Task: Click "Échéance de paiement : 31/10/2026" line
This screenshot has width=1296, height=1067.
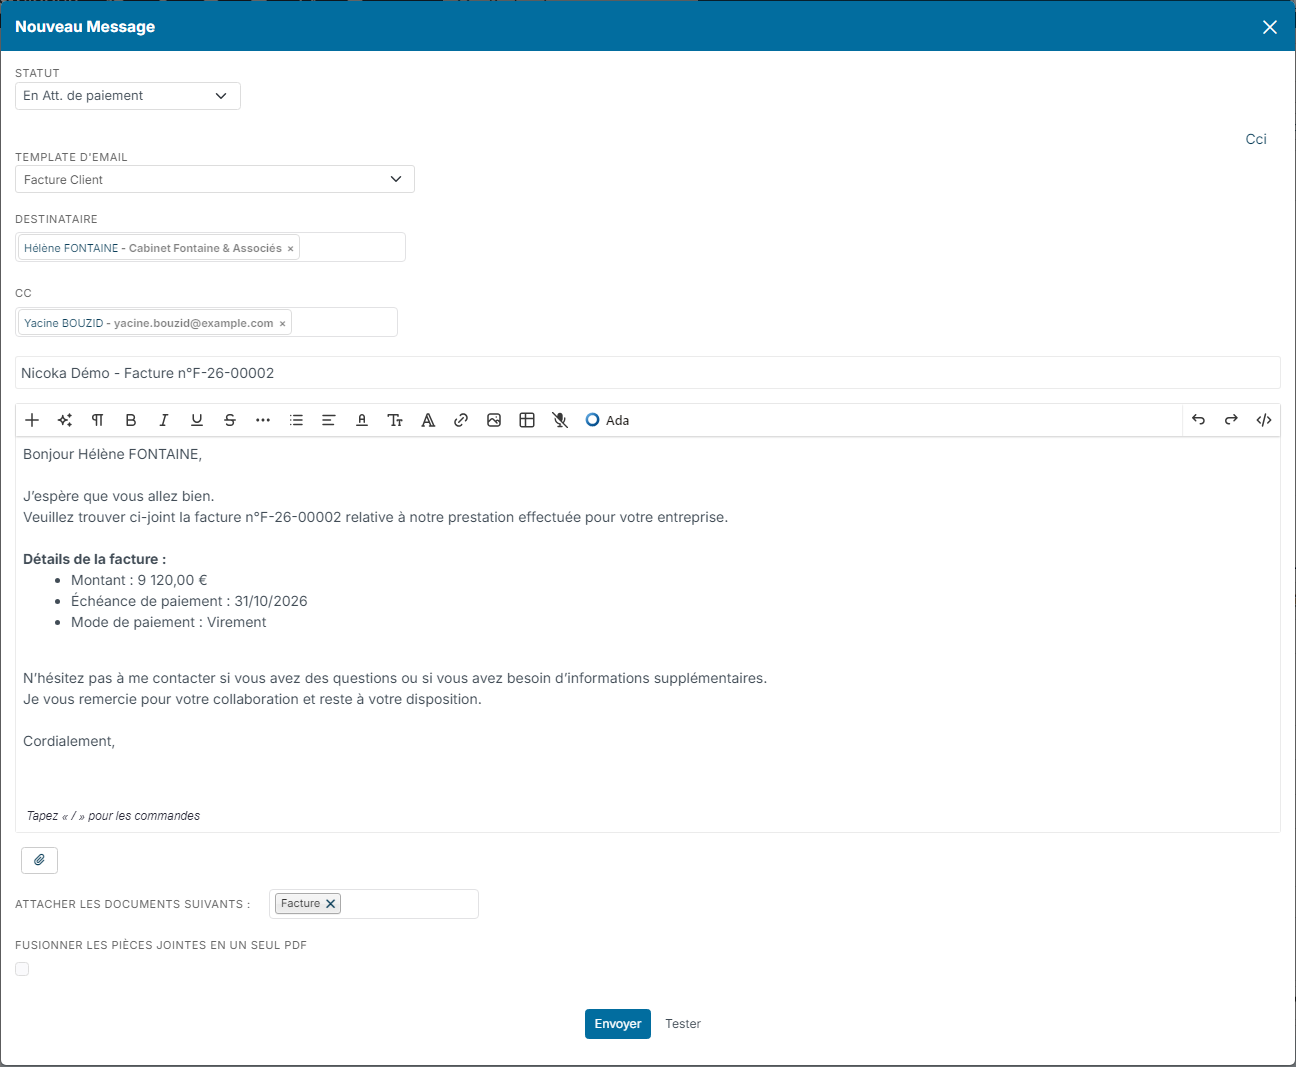Action: coord(189,601)
